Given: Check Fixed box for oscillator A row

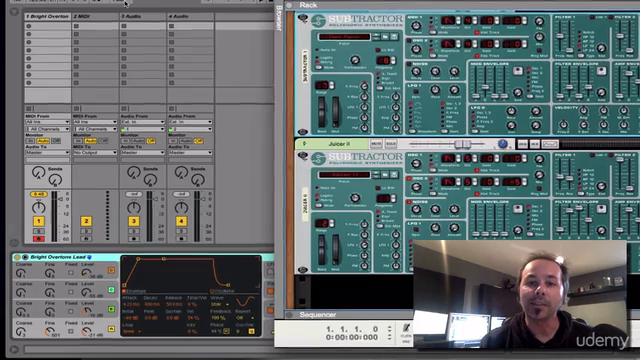Looking at the screenshot, I should coord(71,331).
